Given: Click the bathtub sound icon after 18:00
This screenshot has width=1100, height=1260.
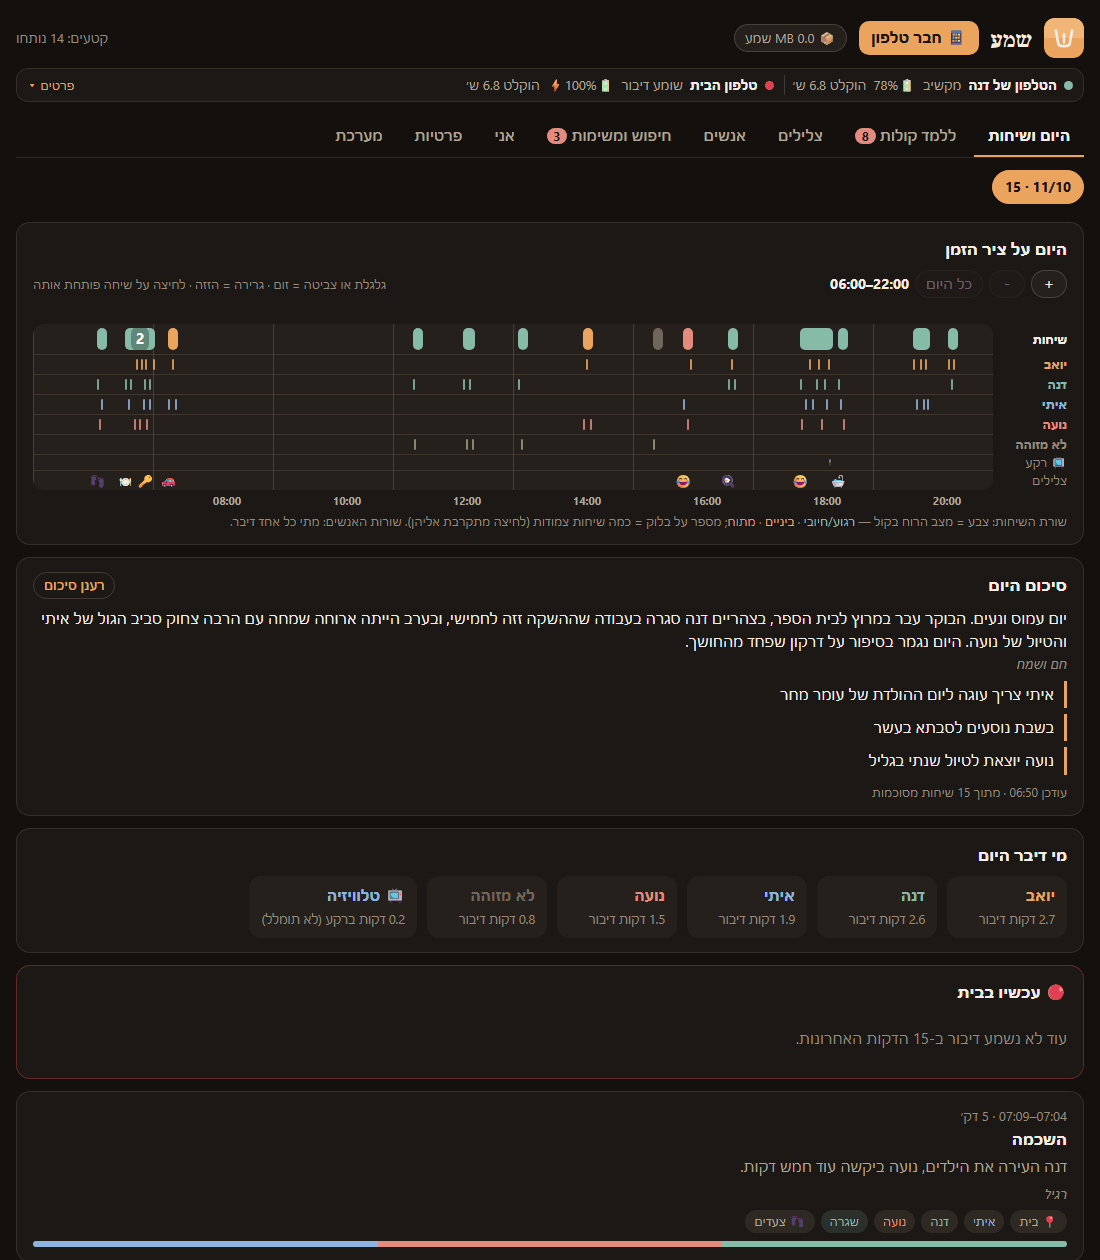Looking at the screenshot, I should (x=838, y=481).
